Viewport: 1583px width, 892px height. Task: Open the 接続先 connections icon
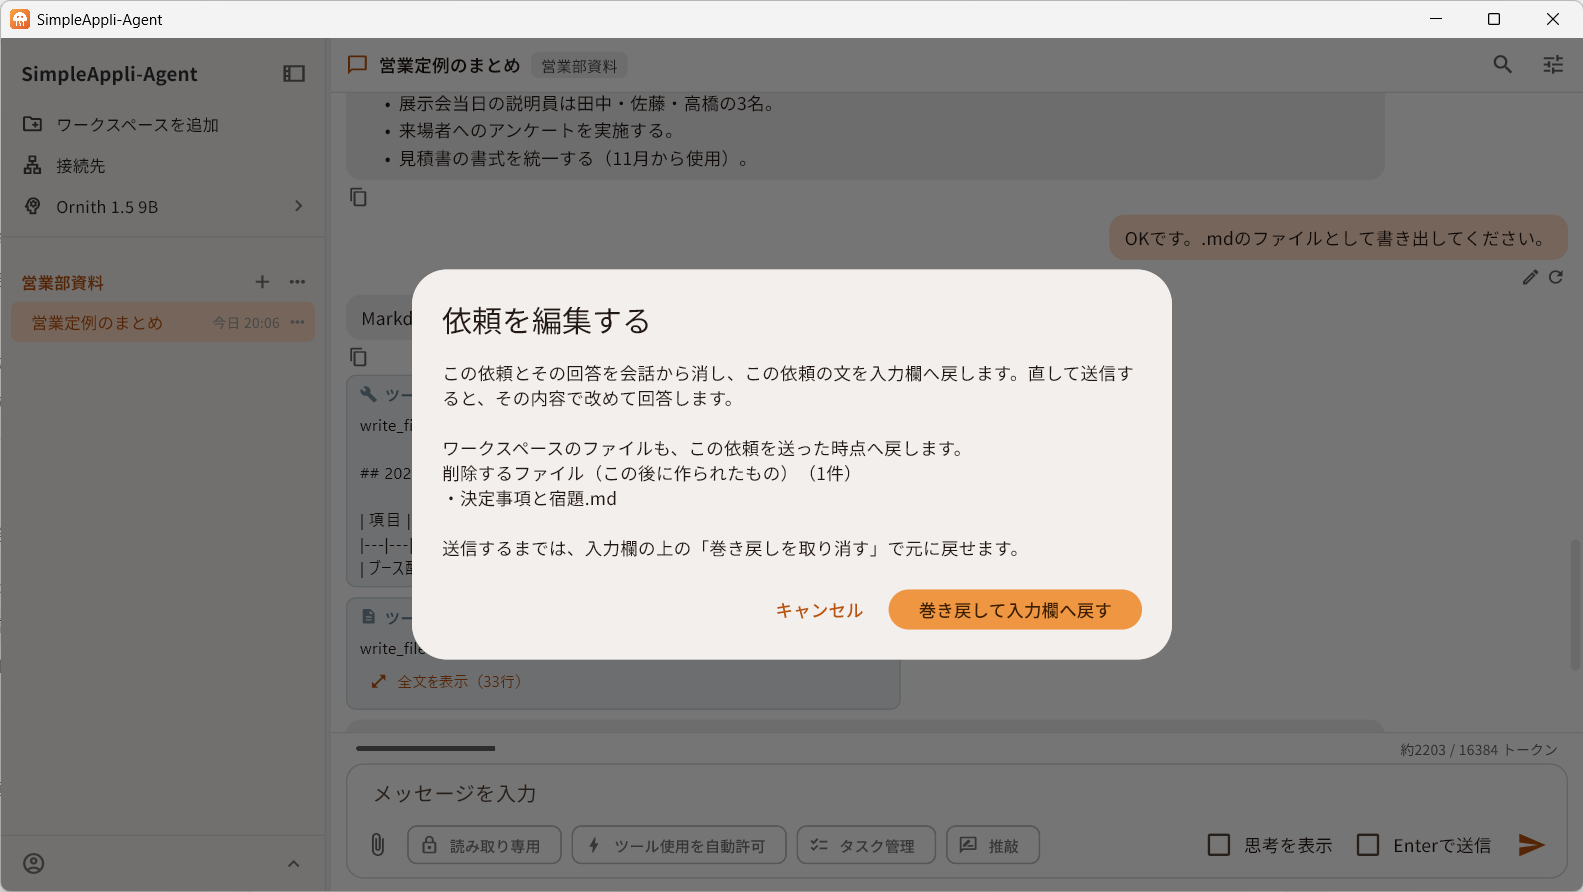click(x=33, y=165)
